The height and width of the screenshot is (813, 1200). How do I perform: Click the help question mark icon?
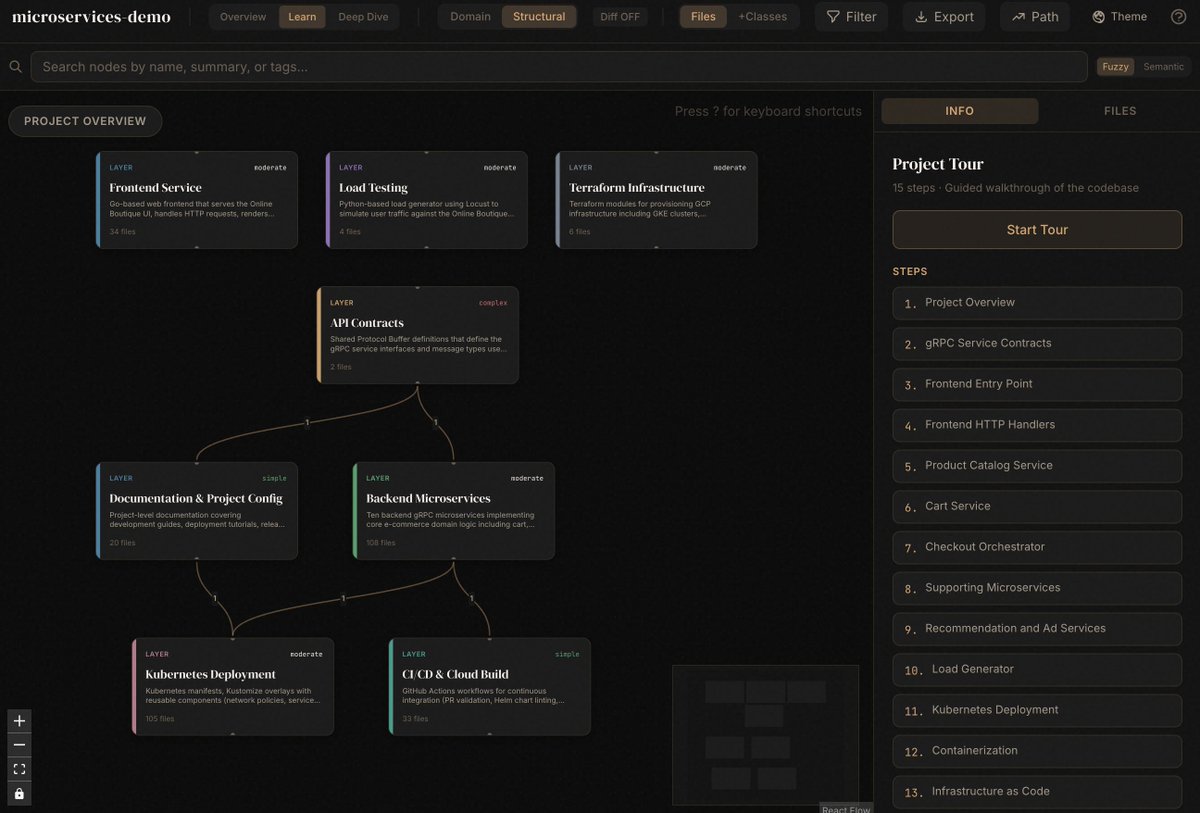[1178, 16]
